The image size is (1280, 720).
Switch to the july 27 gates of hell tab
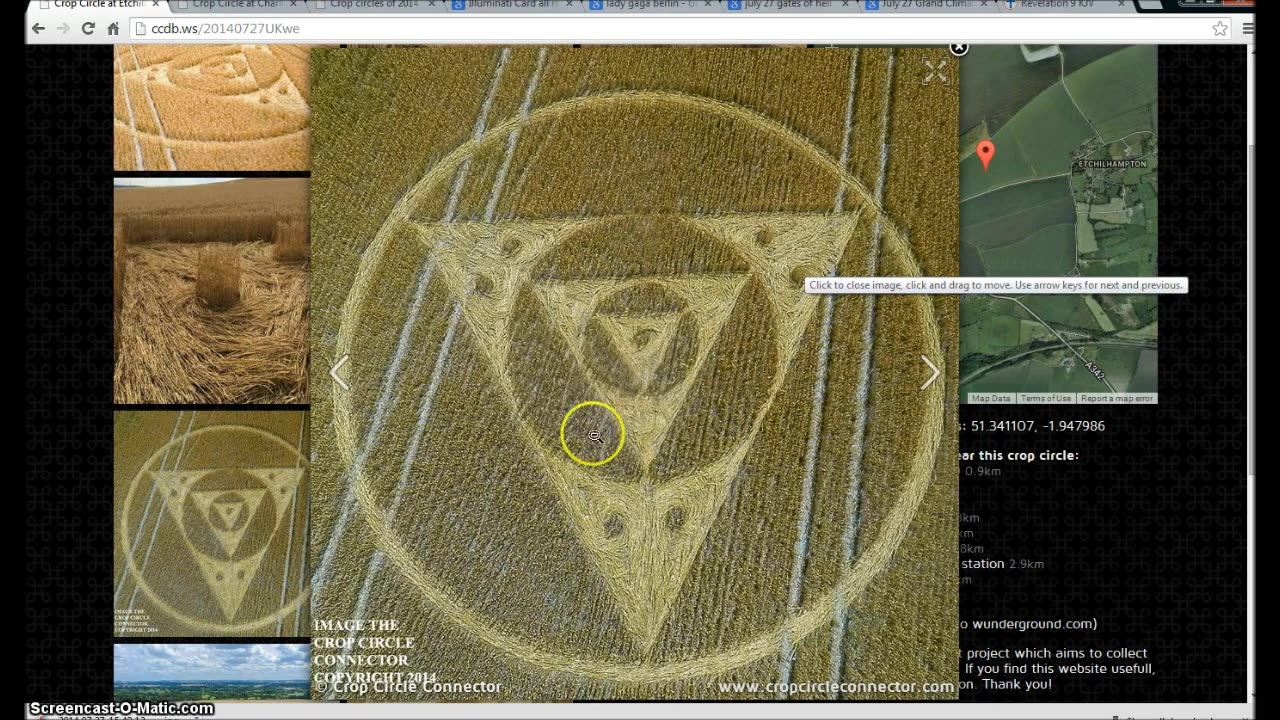pos(788,5)
